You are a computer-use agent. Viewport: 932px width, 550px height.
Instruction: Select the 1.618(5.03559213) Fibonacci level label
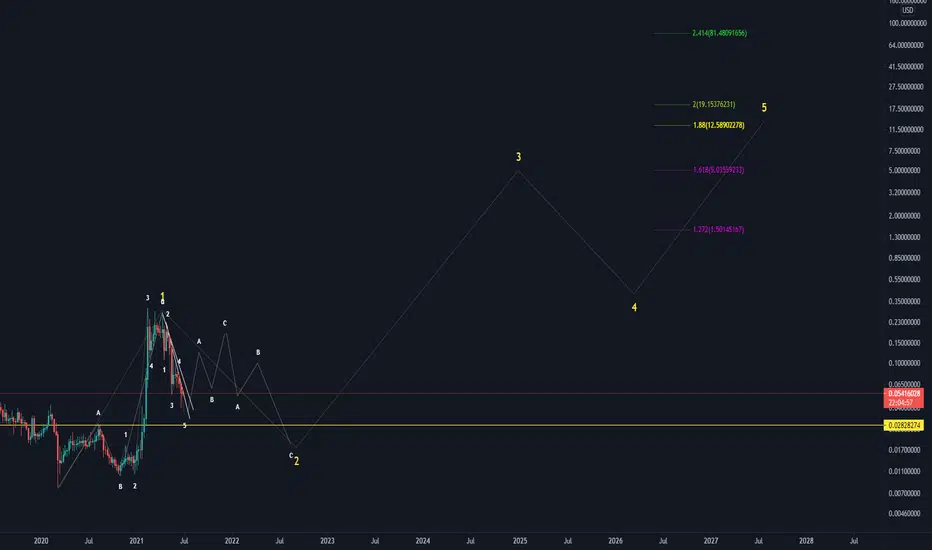(719, 170)
